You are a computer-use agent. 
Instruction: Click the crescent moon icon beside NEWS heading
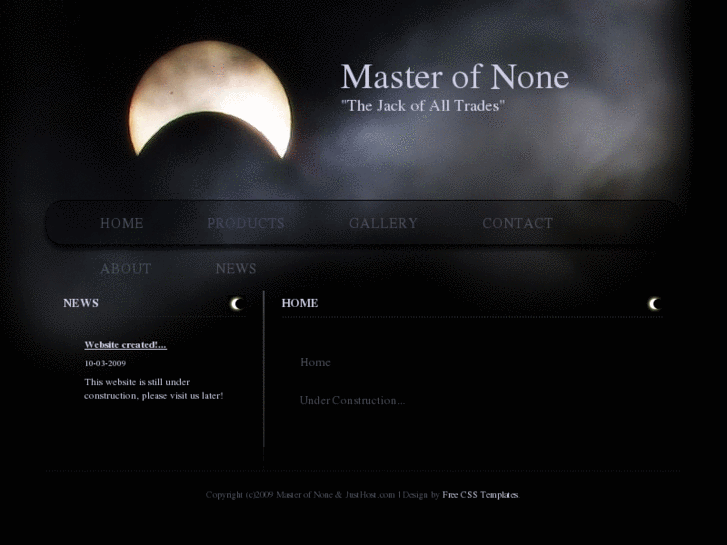click(x=237, y=304)
